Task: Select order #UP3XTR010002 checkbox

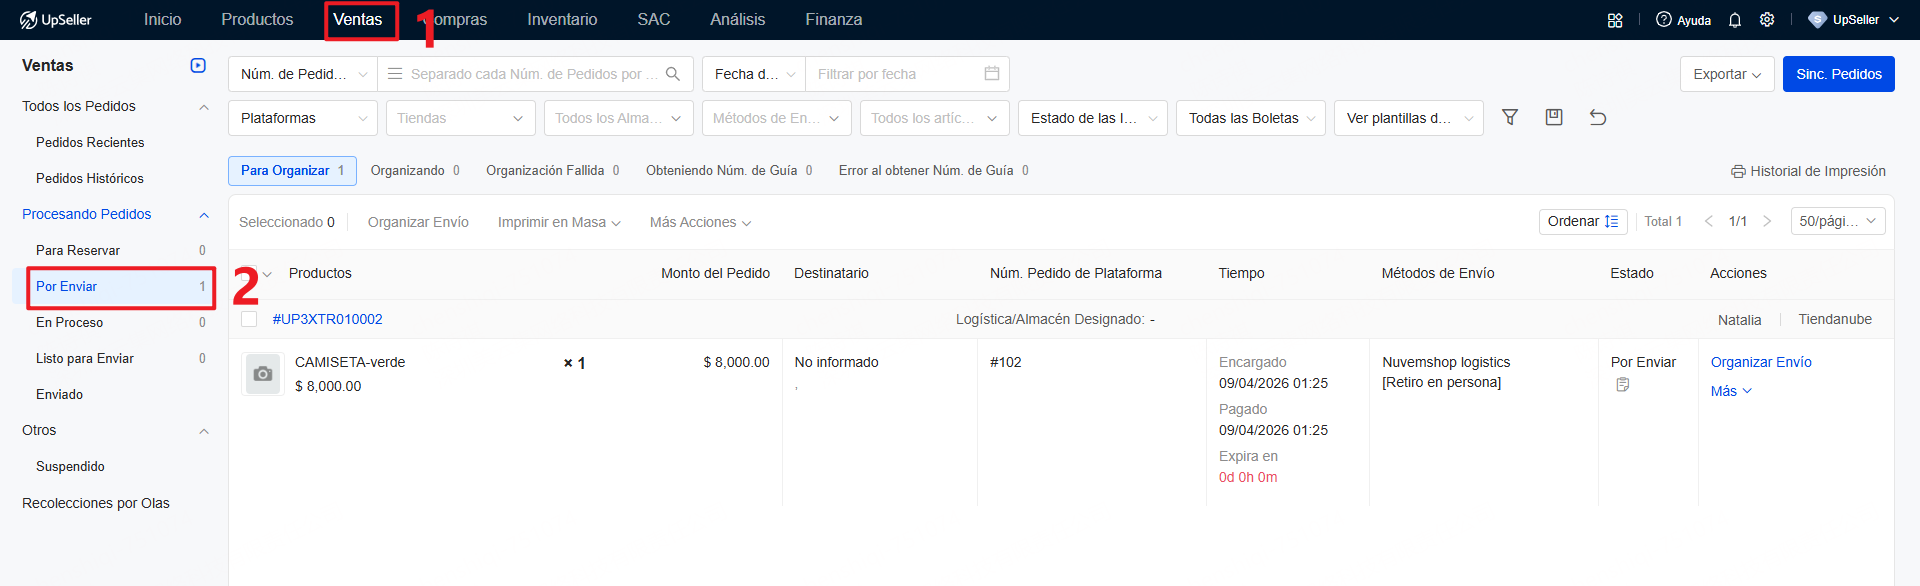Action: (249, 319)
